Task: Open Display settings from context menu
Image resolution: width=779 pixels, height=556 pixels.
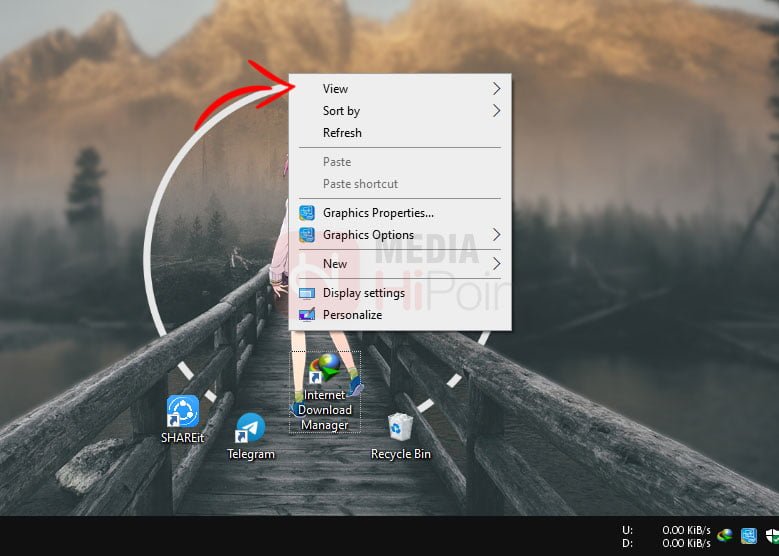Action: coord(400,293)
